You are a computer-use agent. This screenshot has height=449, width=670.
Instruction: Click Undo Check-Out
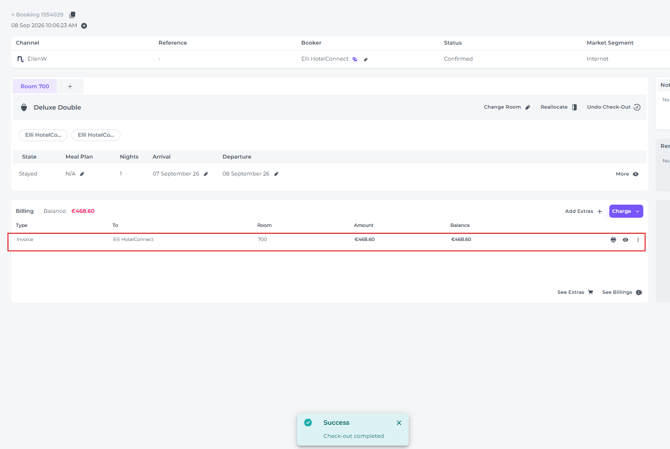click(614, 107)
